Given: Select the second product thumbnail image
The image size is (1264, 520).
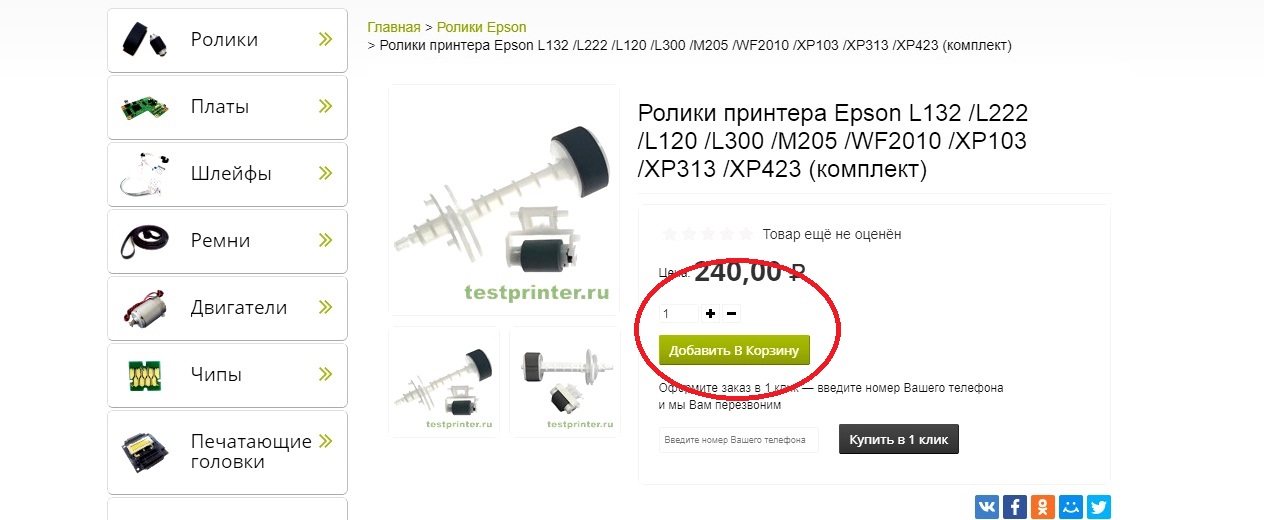Looking at the screenshot, I should pos(564,382).
